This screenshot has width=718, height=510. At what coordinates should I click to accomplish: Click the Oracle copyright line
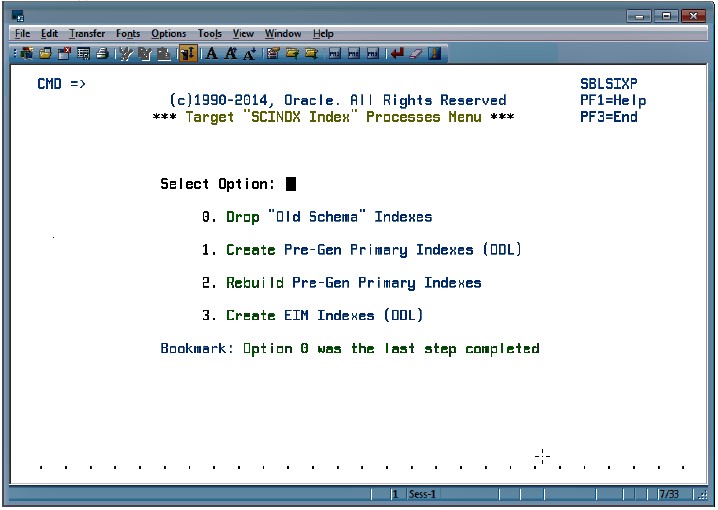338,100
